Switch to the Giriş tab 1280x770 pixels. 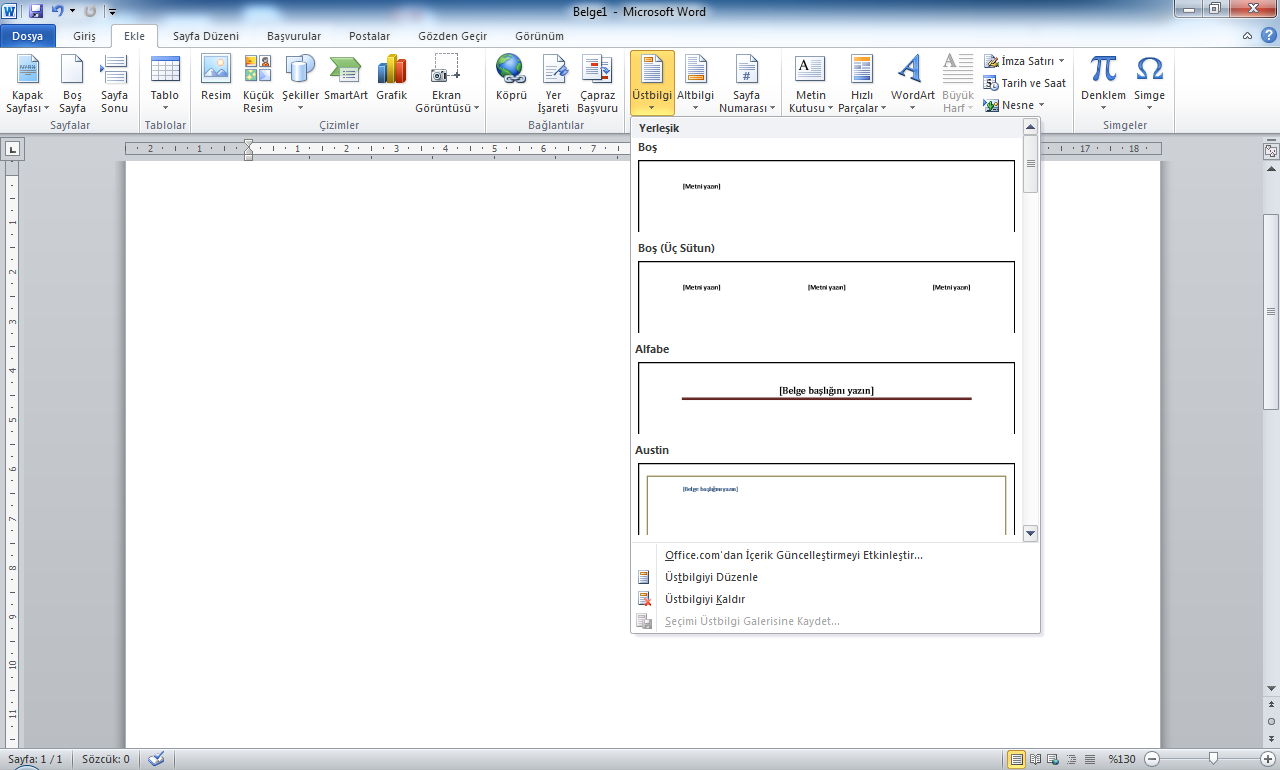point(84,36)
